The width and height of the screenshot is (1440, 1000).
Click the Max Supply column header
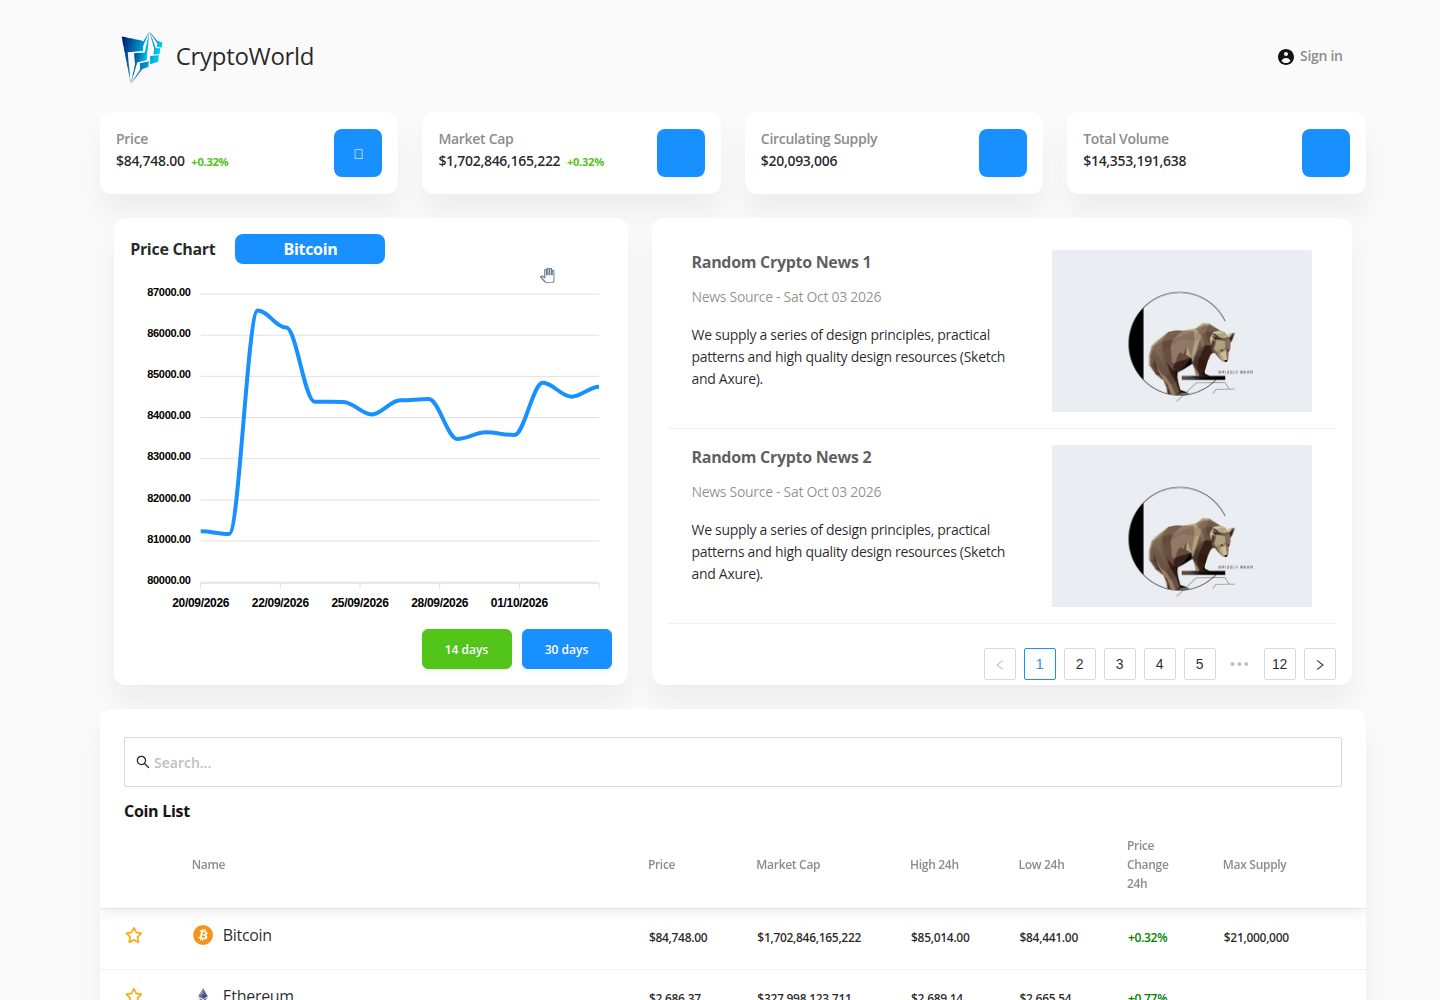point(1254,864)
